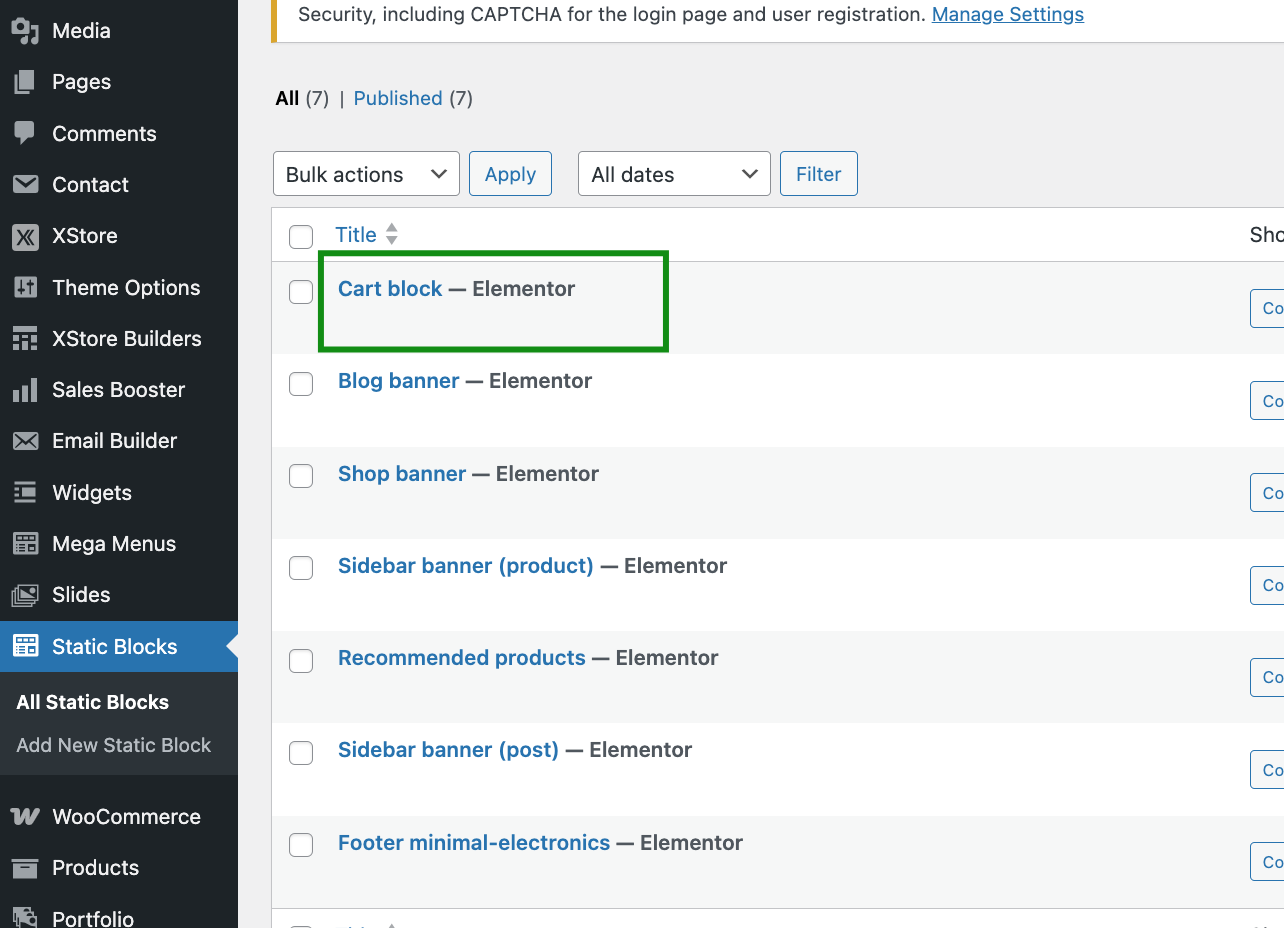This screenshot has width=1284, height=928.
Task: Tick the select-all checkbox beside Title
Action: click(x=301, y=237)
